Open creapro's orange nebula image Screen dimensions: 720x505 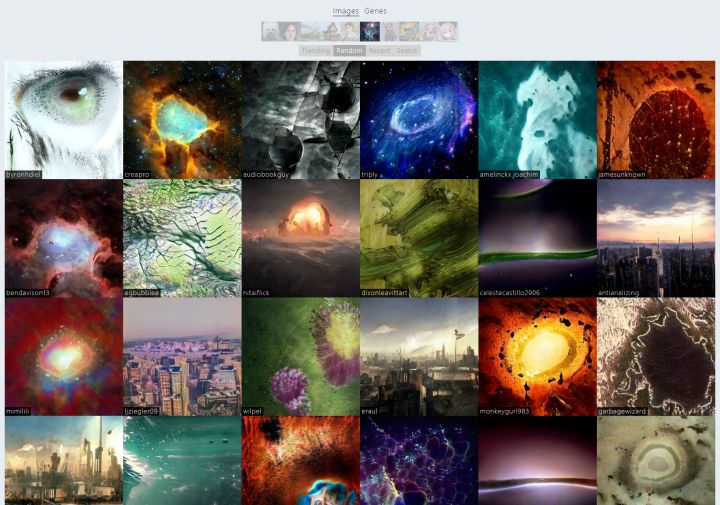[x=182, y=120]
